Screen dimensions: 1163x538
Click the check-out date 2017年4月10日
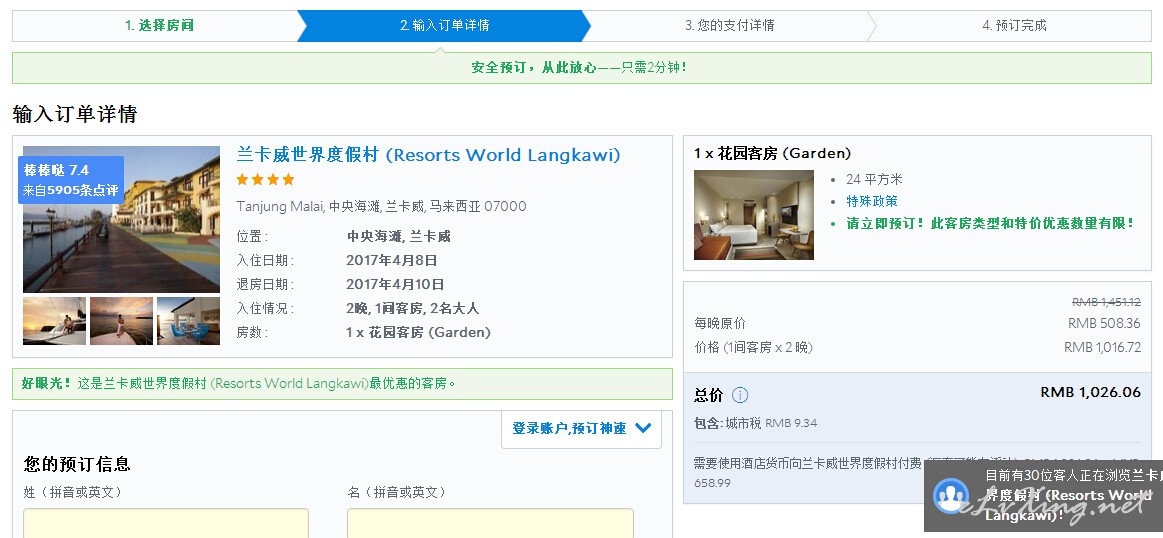pyautogui.click(x=395, y=284)
